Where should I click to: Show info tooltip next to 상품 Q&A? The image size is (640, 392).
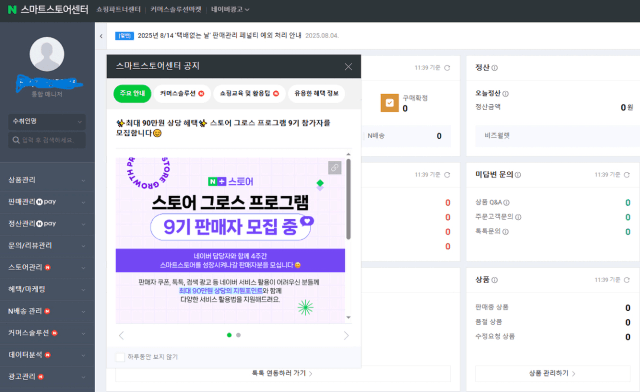507,203
